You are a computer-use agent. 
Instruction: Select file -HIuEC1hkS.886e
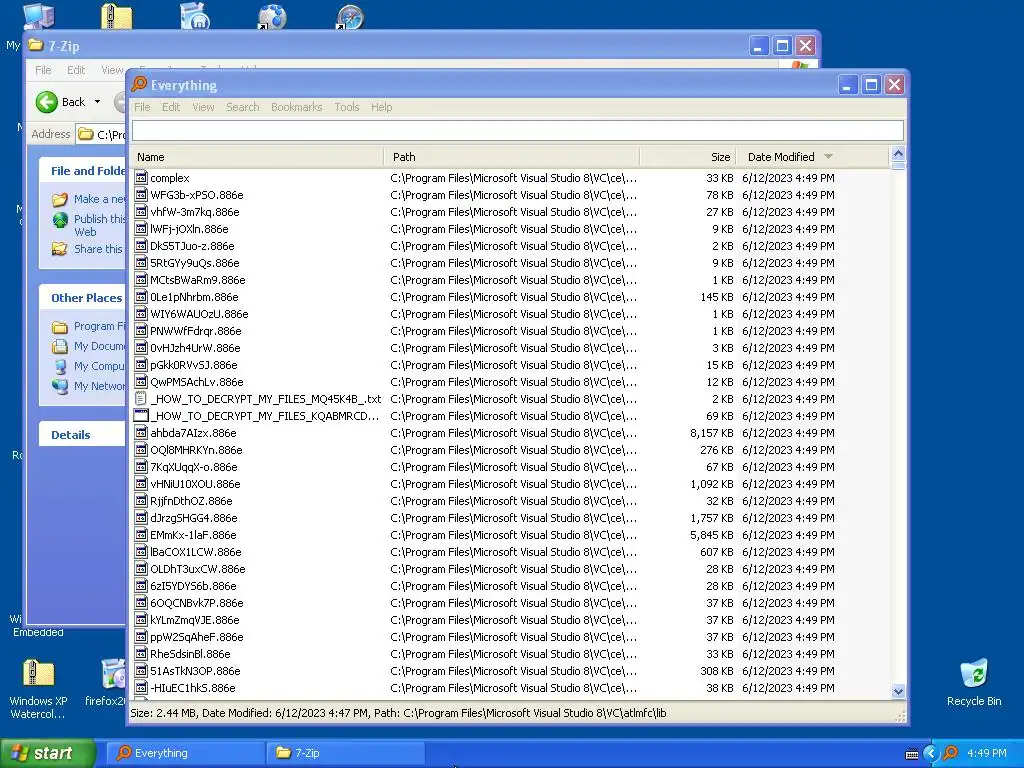point(193,688)
